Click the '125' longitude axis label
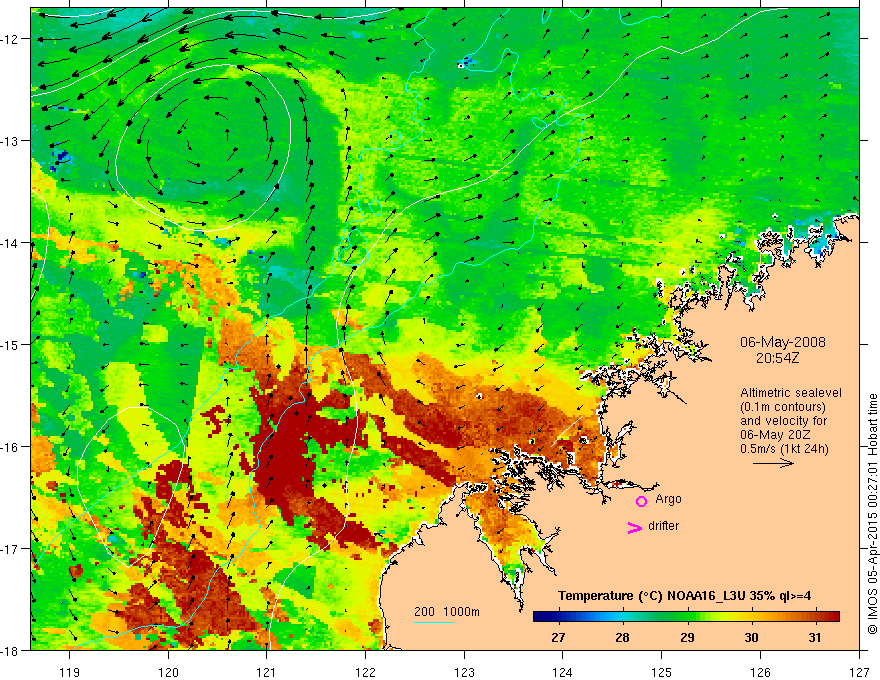 [662, 672]
